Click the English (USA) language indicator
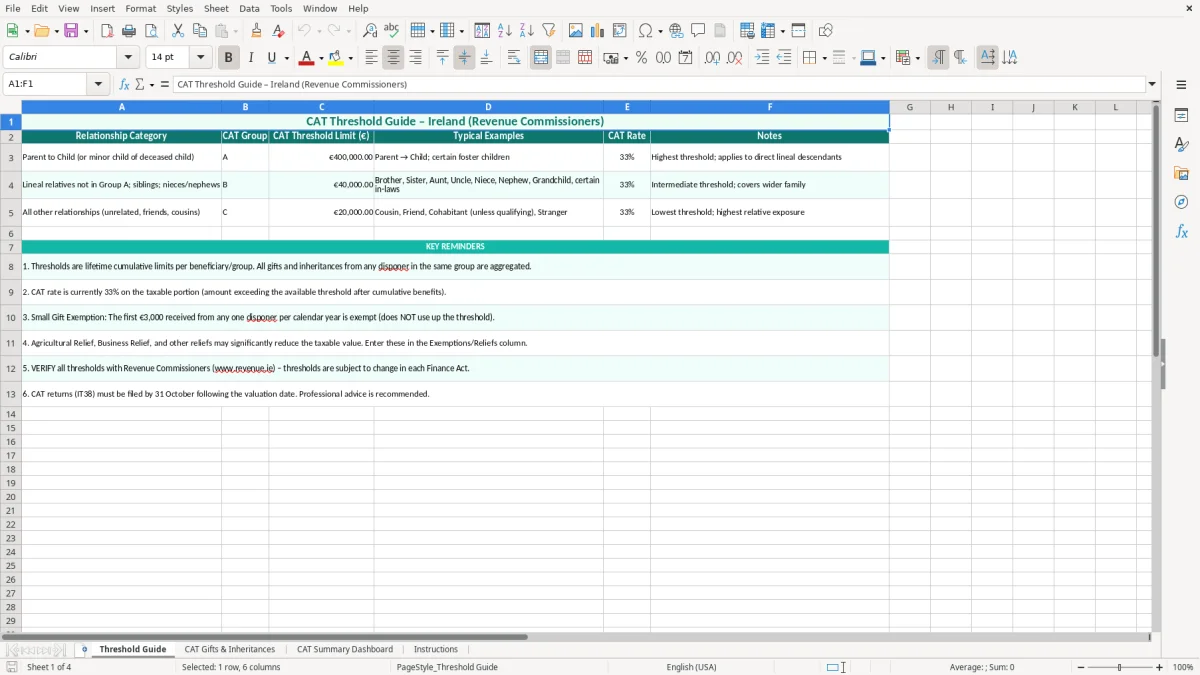This screenshot has width=1200, height=675. pos(692,667)
